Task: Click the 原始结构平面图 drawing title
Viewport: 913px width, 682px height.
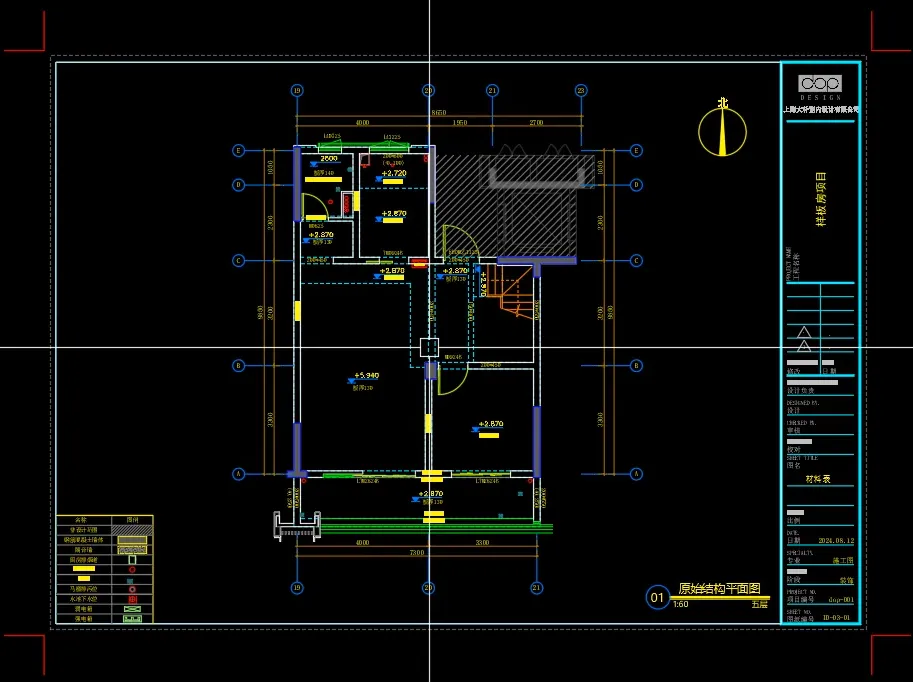Action: [720, 588]
